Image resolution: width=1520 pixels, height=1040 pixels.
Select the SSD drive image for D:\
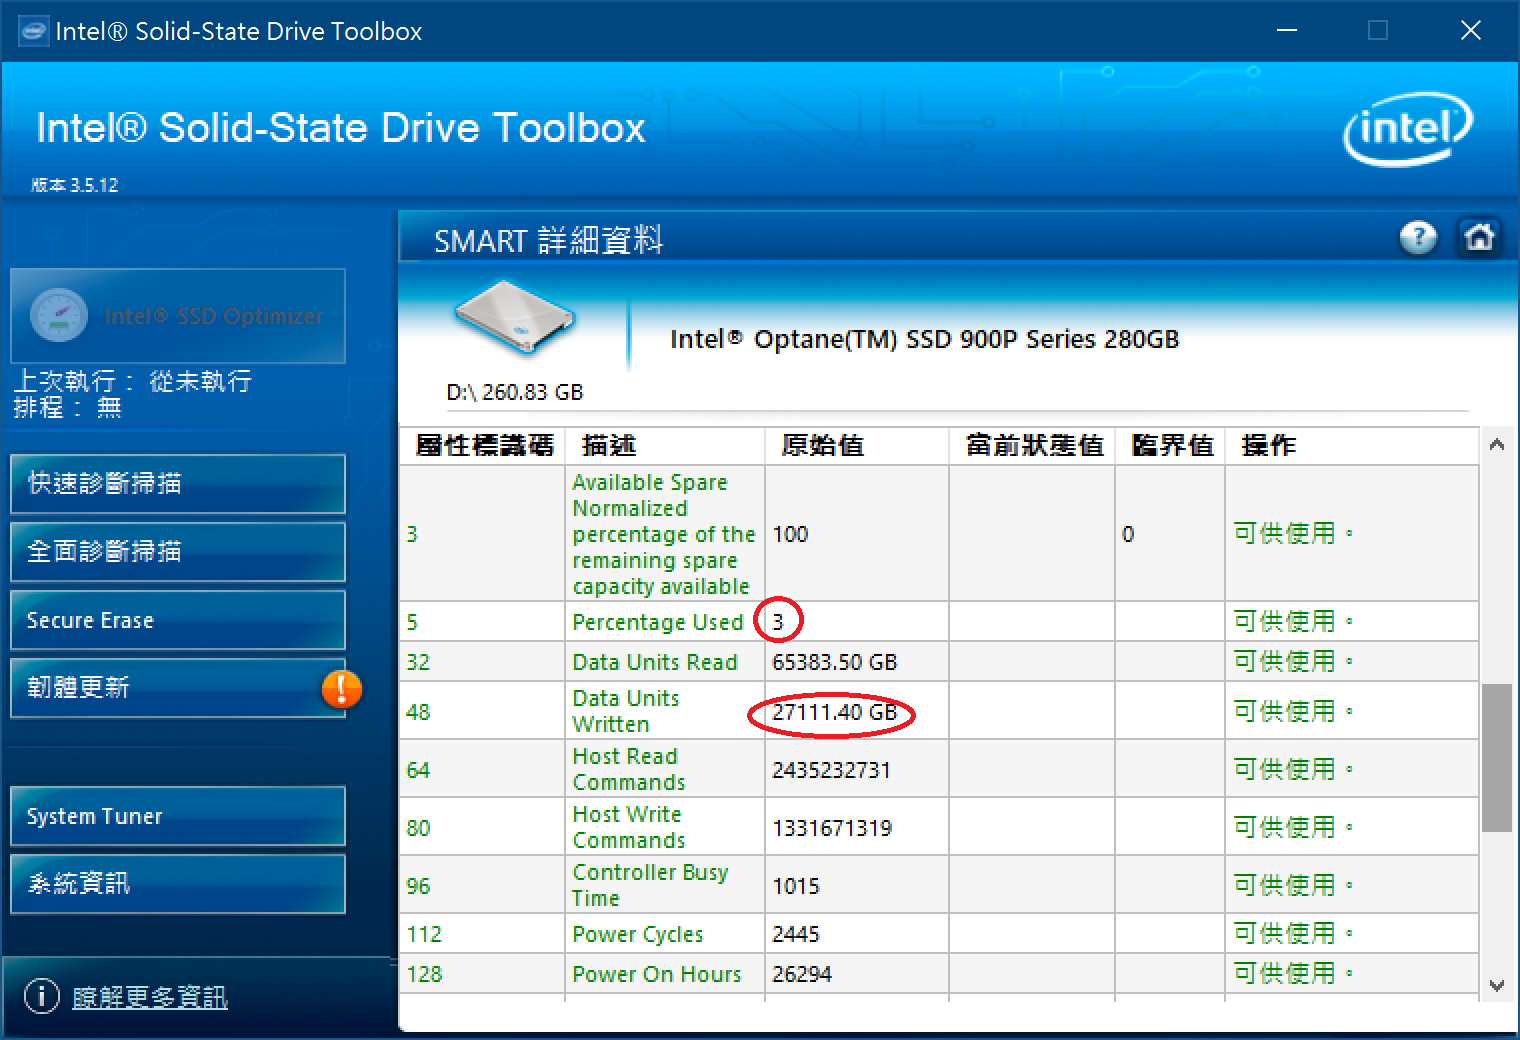515,318
